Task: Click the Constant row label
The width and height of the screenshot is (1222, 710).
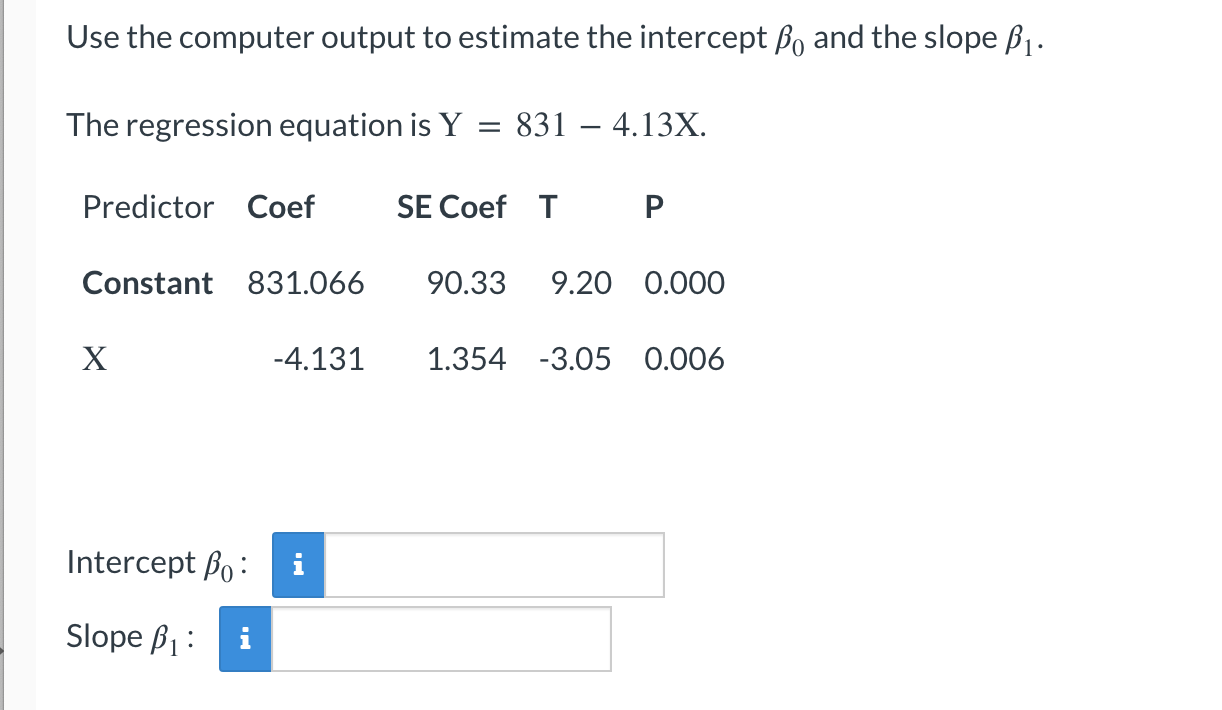Action: pyautogui.click(x=147, y=283)
